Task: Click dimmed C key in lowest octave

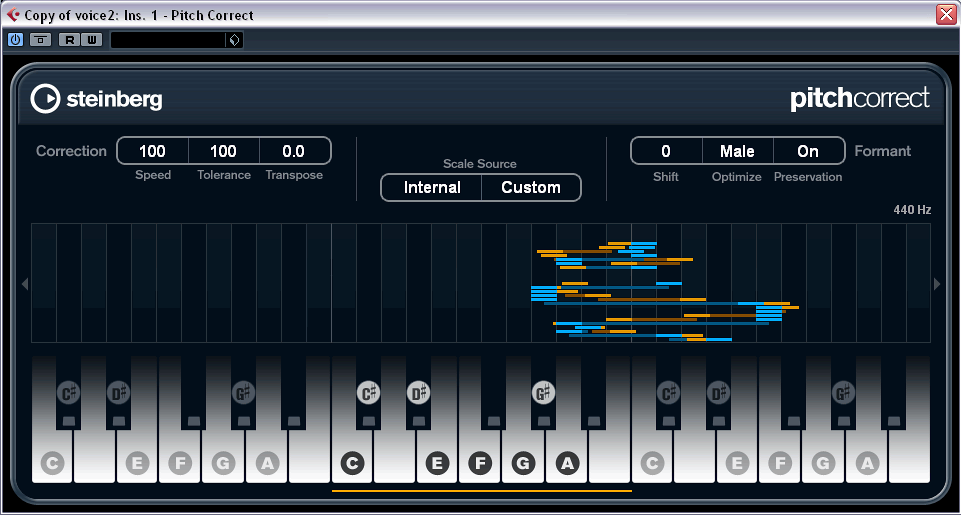Action: [x=52, y=463]
